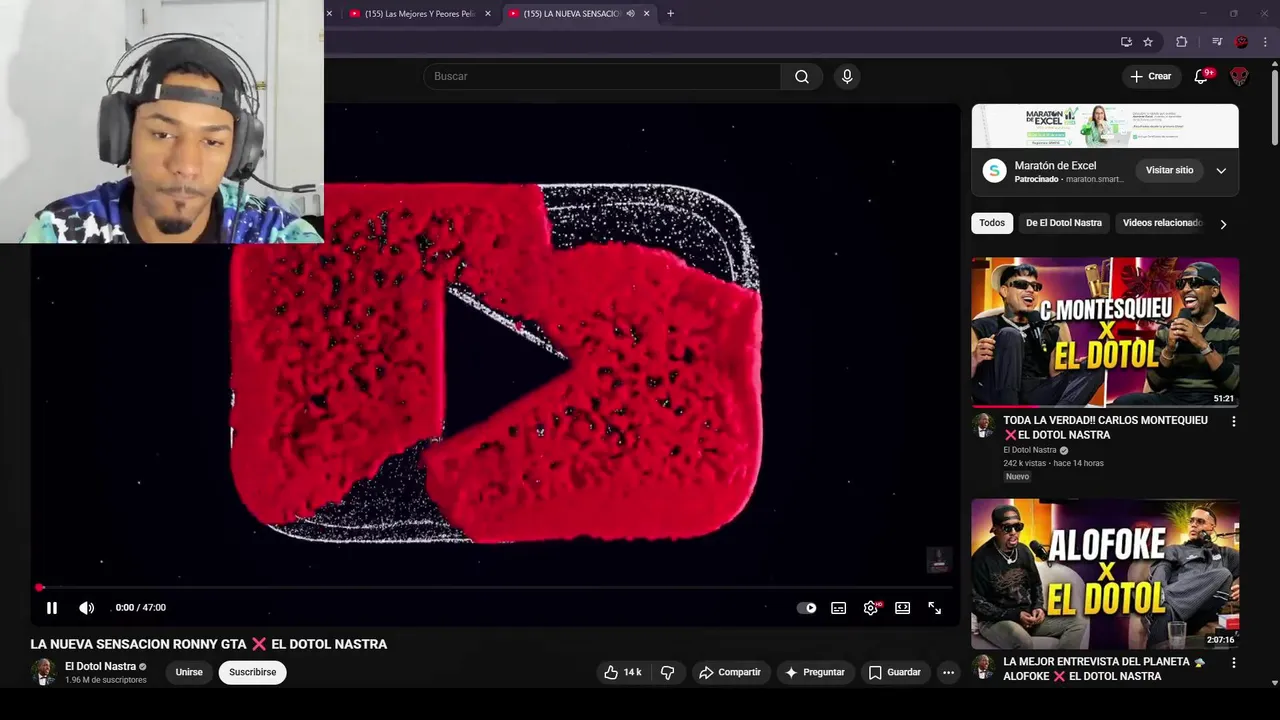This screenshot has width=1280, height=720.
Task: Enter fullscreen mode
Action: tap(935, 608)
